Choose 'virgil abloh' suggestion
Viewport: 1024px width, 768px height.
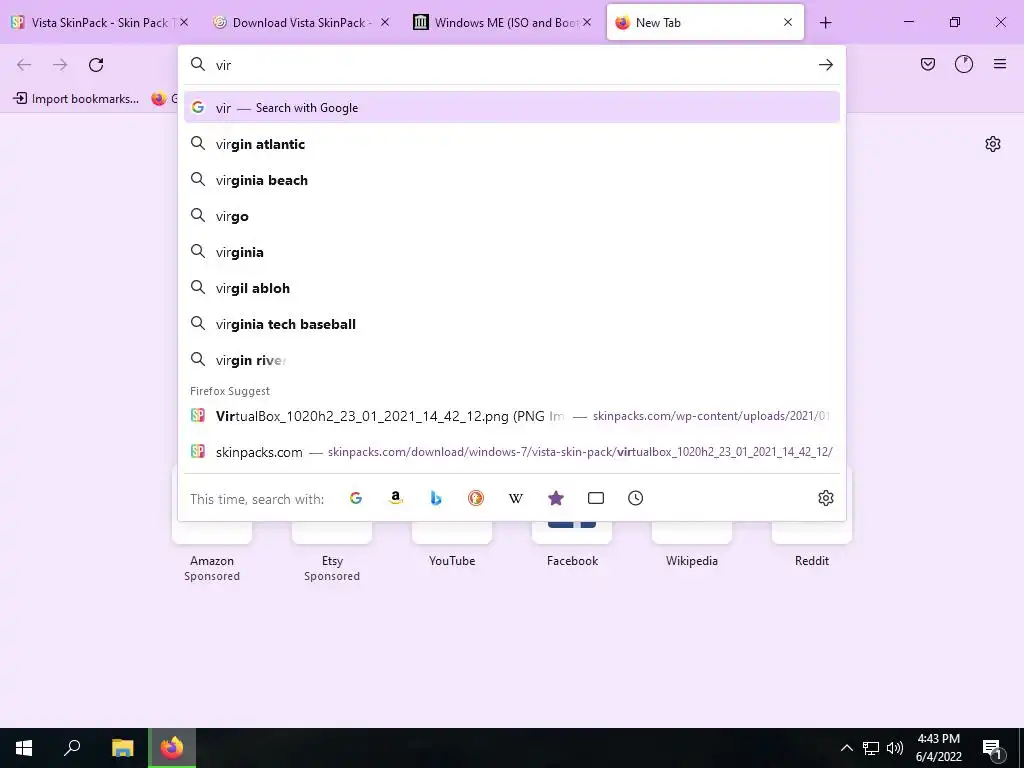tap(512, 288)
